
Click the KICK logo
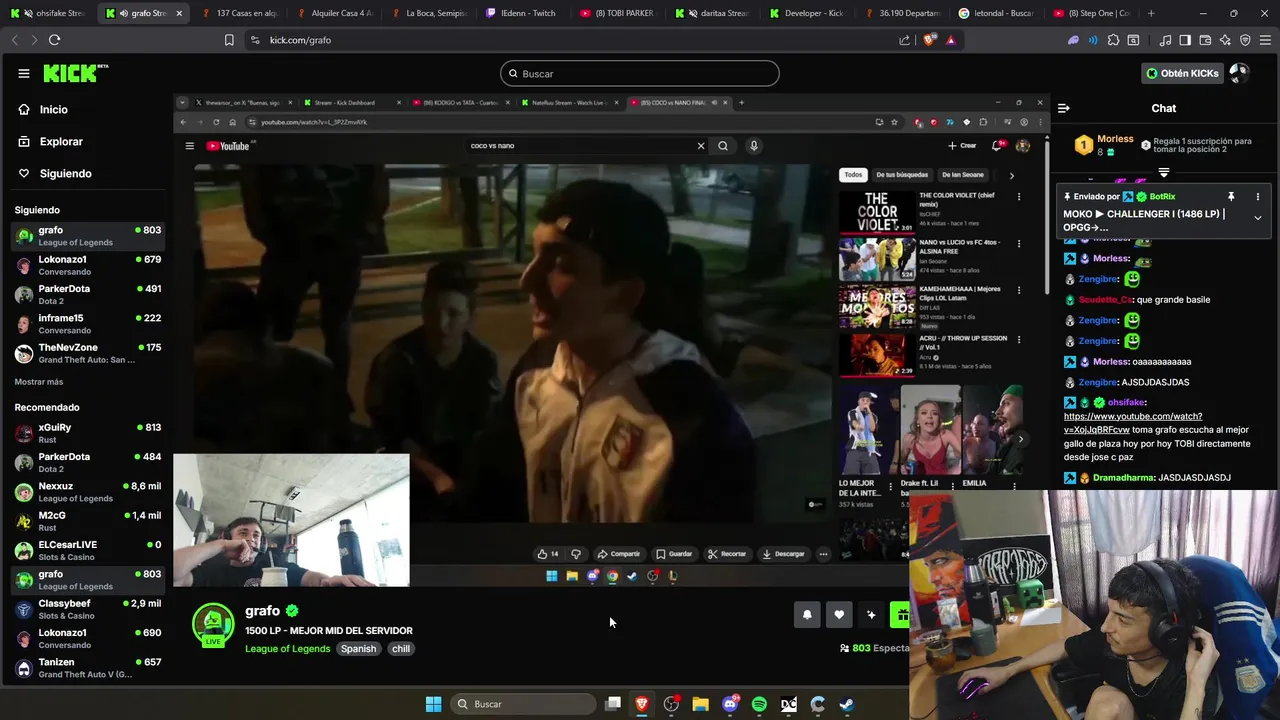(x=75, y=73)
